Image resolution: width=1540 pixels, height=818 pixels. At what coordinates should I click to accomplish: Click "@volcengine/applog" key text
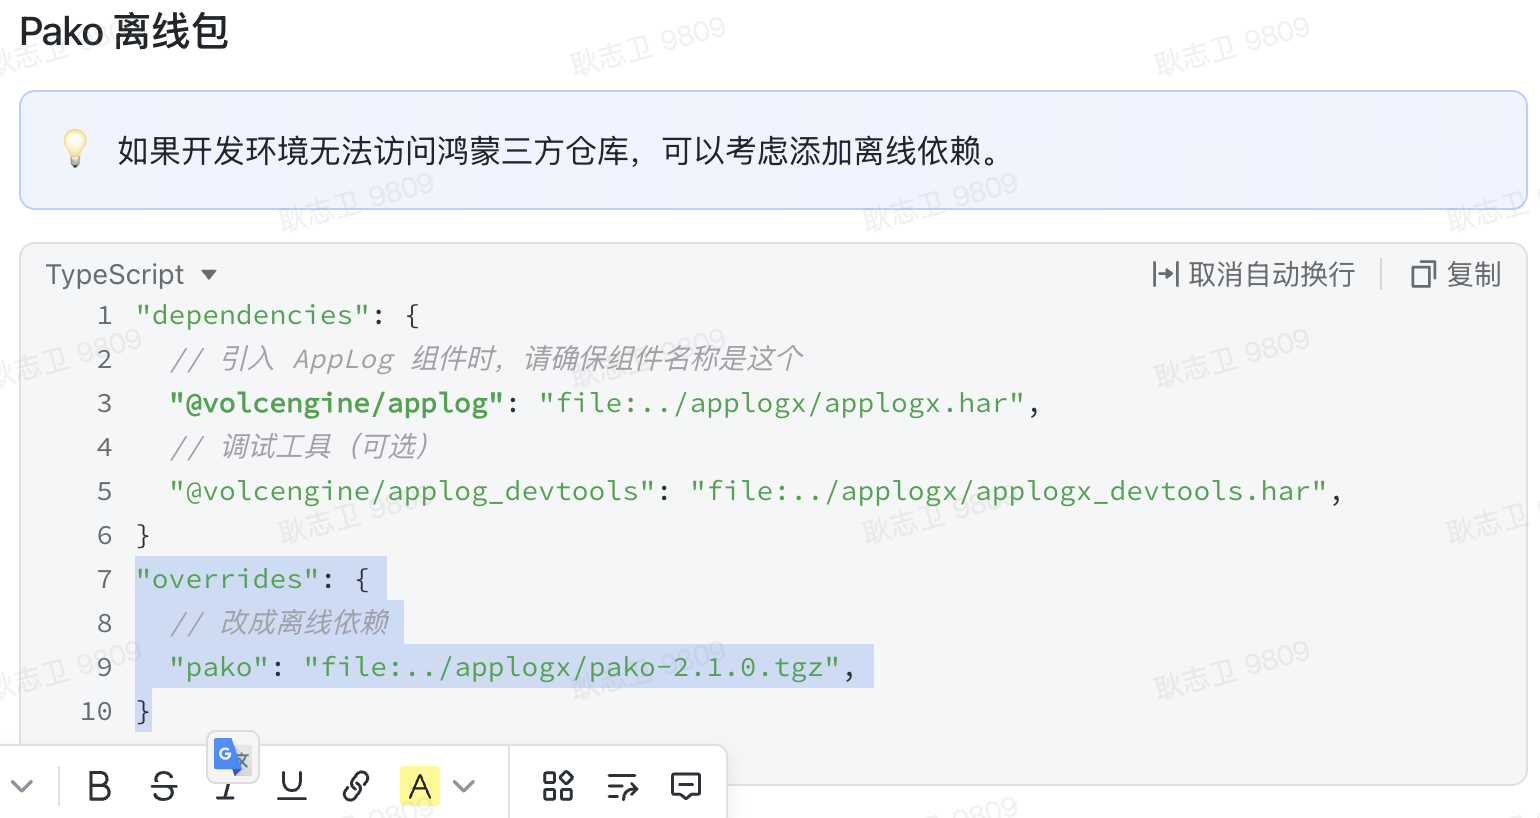pyautogui.click(x=337, y=404)
